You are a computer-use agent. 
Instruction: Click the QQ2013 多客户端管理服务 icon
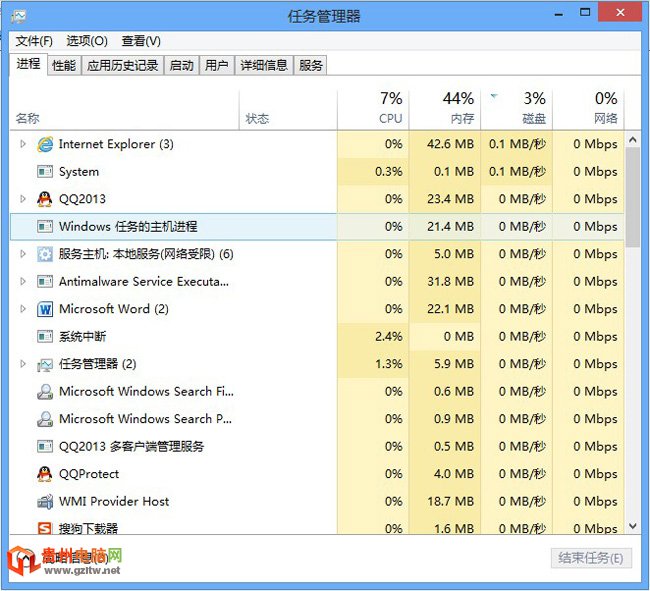coord(45,446)
